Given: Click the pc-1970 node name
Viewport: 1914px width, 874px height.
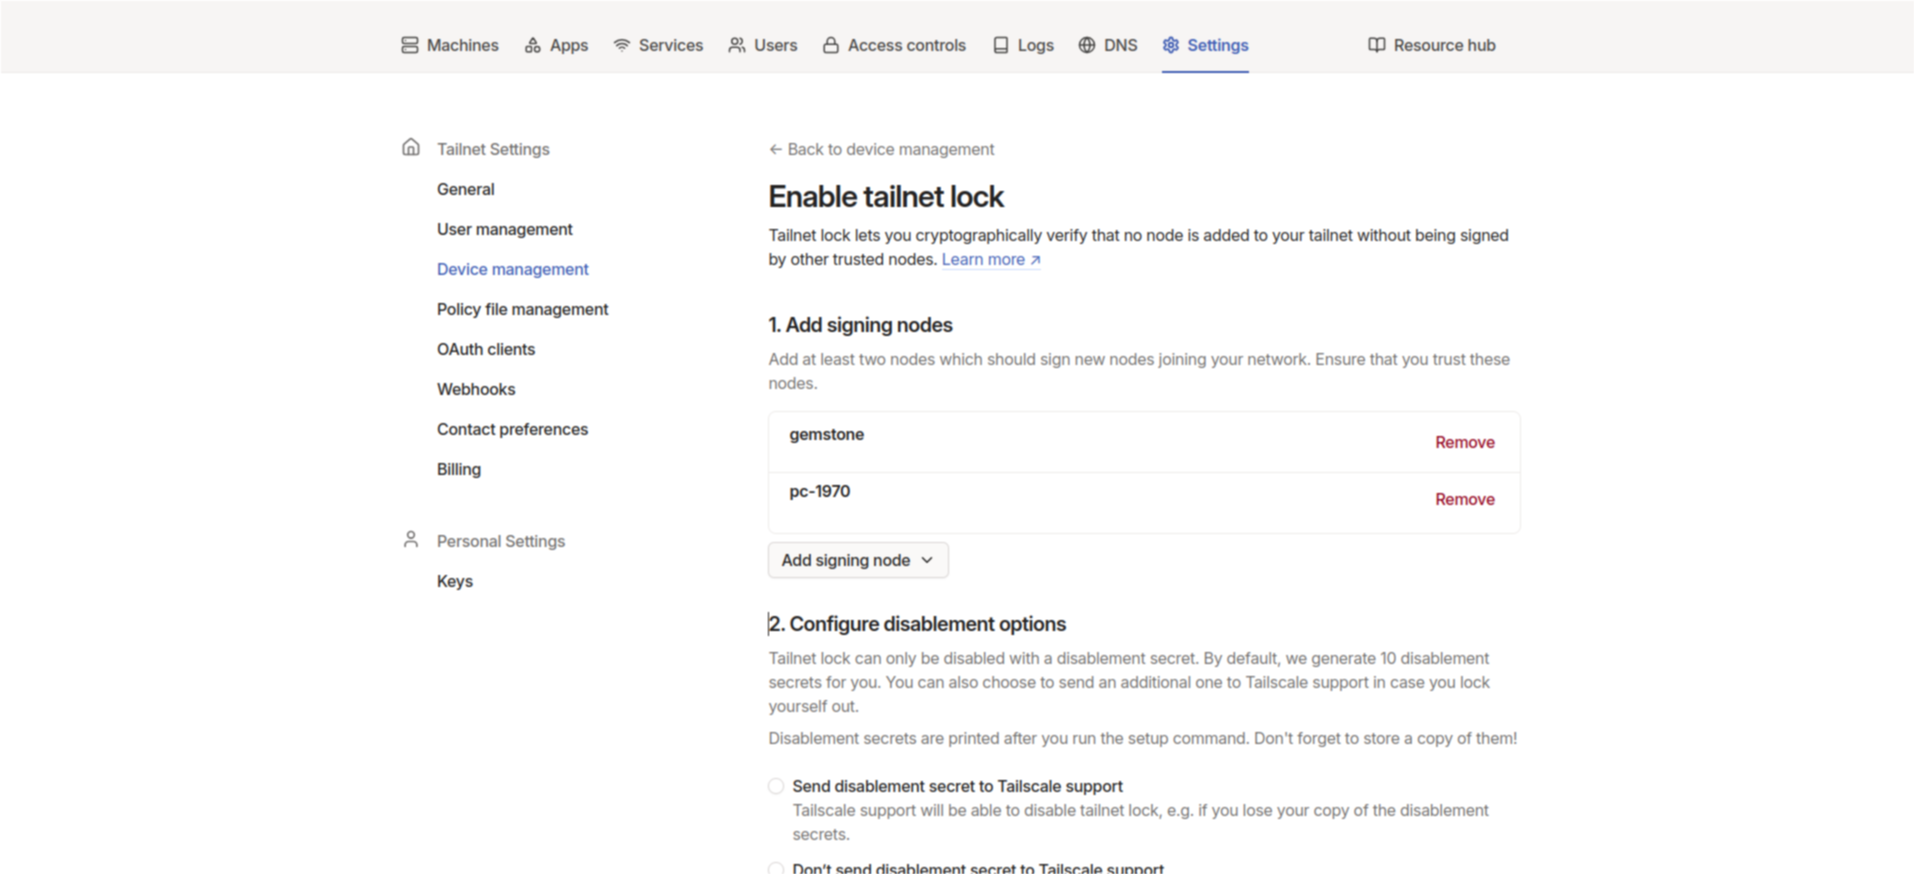Looking at the screenshot, I should [820, 491].
